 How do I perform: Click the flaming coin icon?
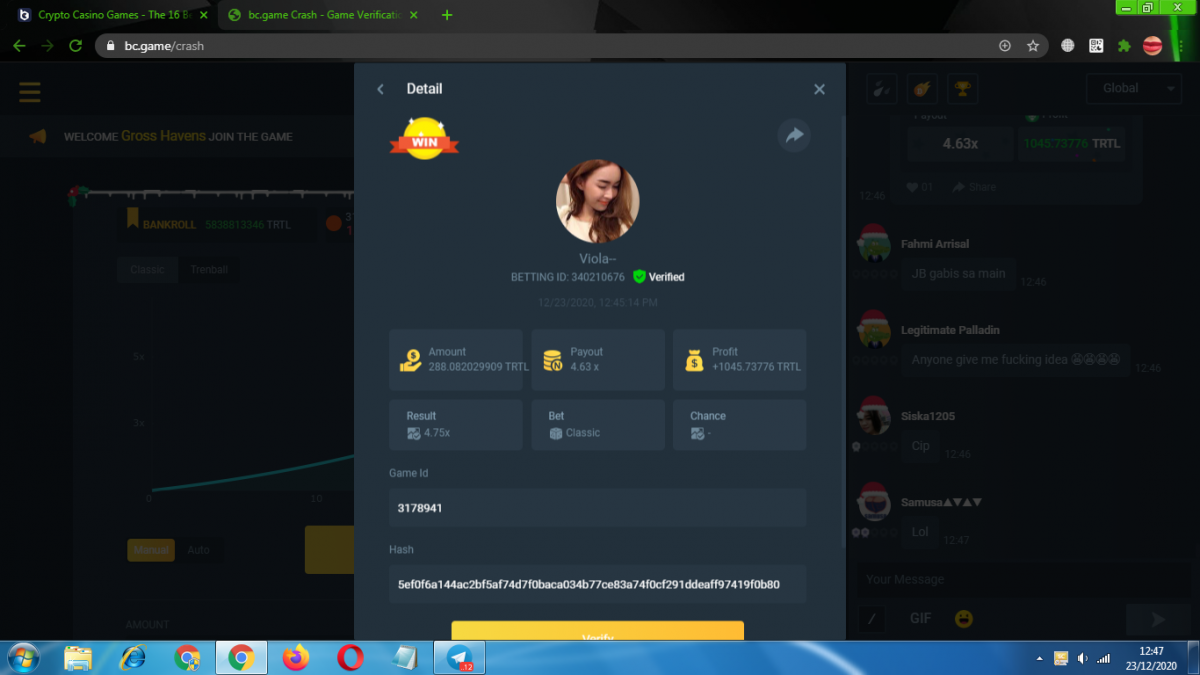[922, 89]
